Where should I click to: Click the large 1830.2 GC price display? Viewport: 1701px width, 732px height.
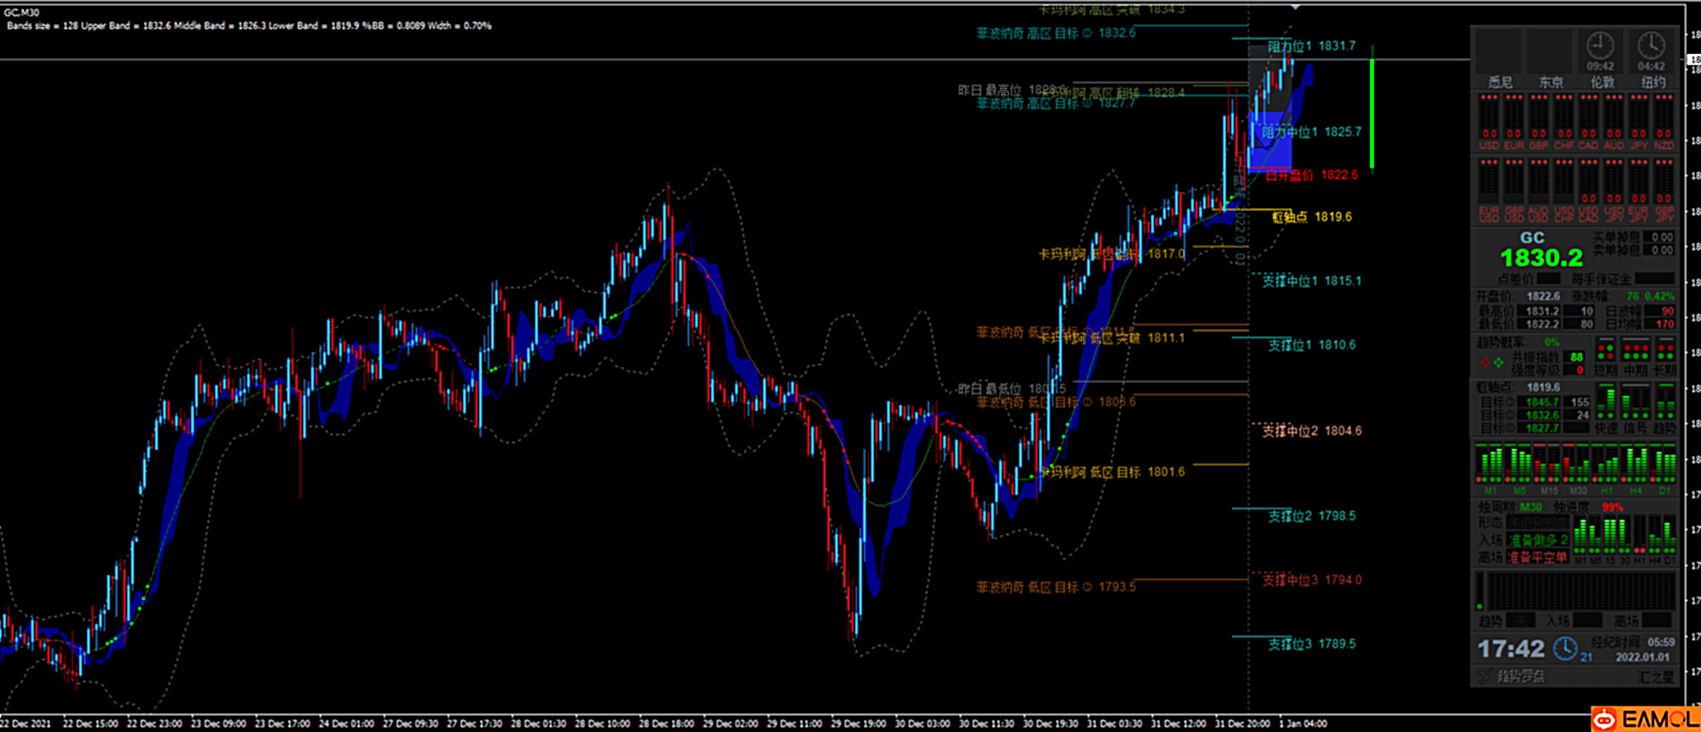(1541, 258)
